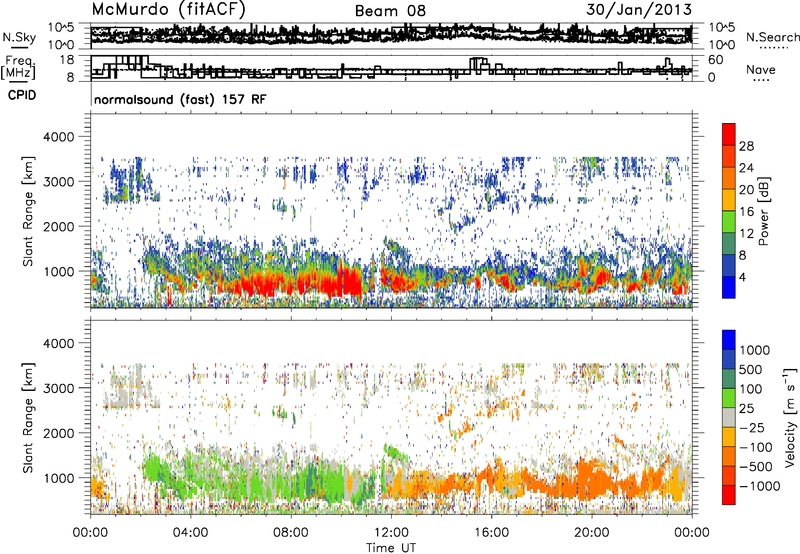Click the -500 label on the velocity colorbar
The height and width of the screenshot is (554, 800).
coord(755,466)
